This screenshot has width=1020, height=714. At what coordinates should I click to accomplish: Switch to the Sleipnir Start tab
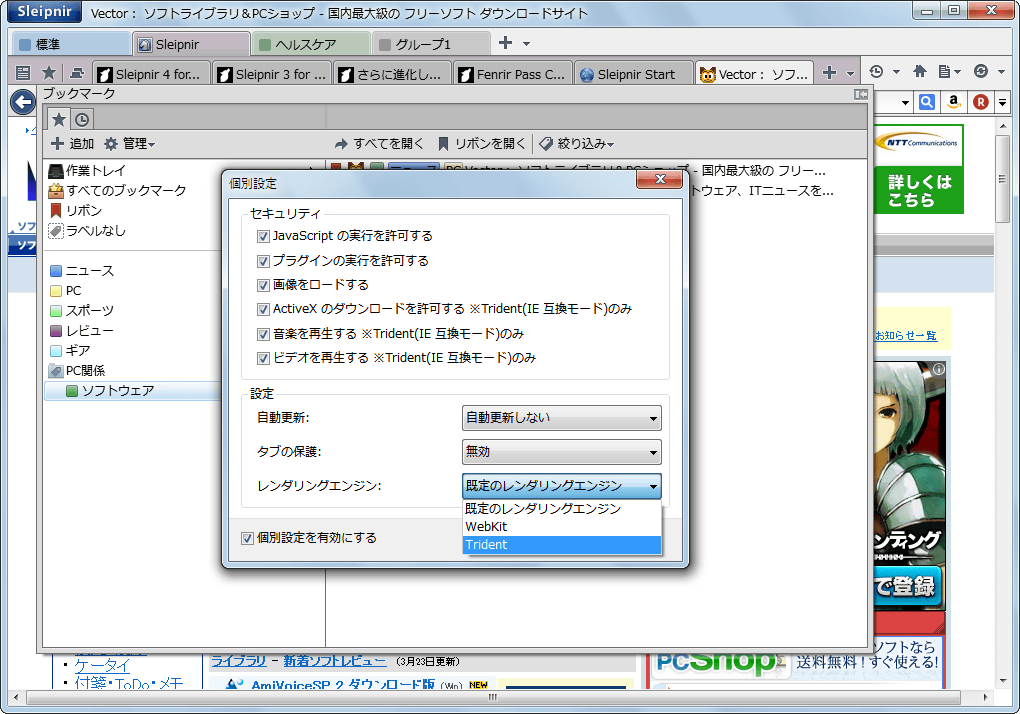633,74
